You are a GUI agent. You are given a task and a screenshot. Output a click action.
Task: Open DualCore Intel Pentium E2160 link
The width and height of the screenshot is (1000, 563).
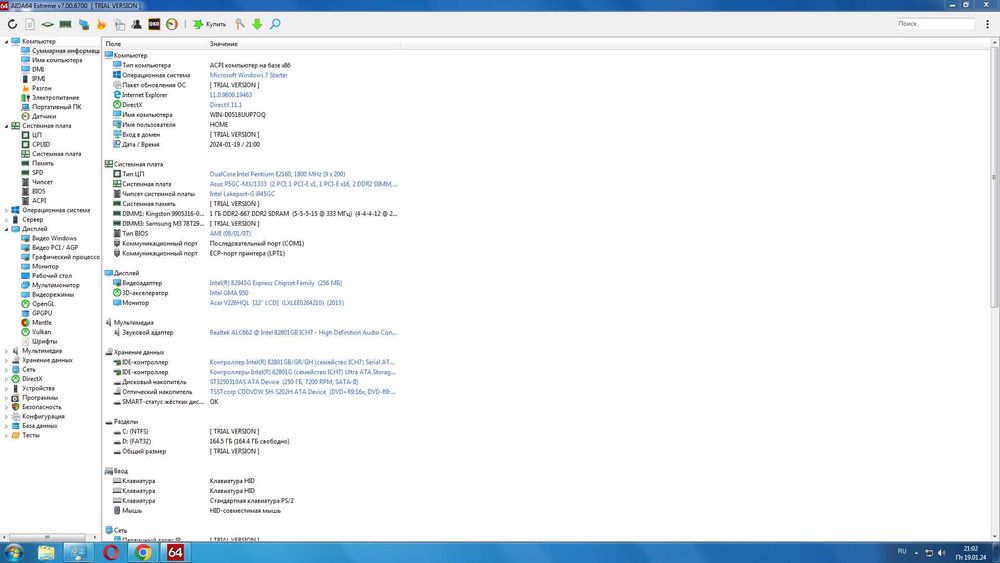(277, 174)
